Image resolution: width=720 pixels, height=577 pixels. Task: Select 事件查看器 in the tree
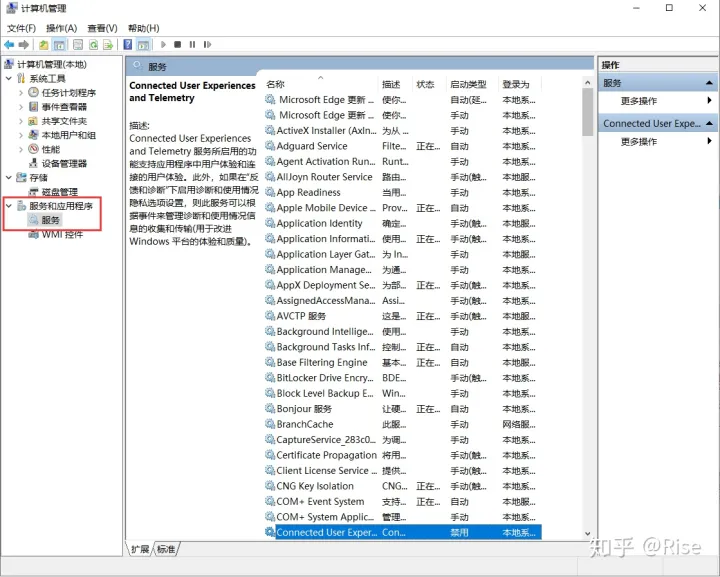(64, 107)
